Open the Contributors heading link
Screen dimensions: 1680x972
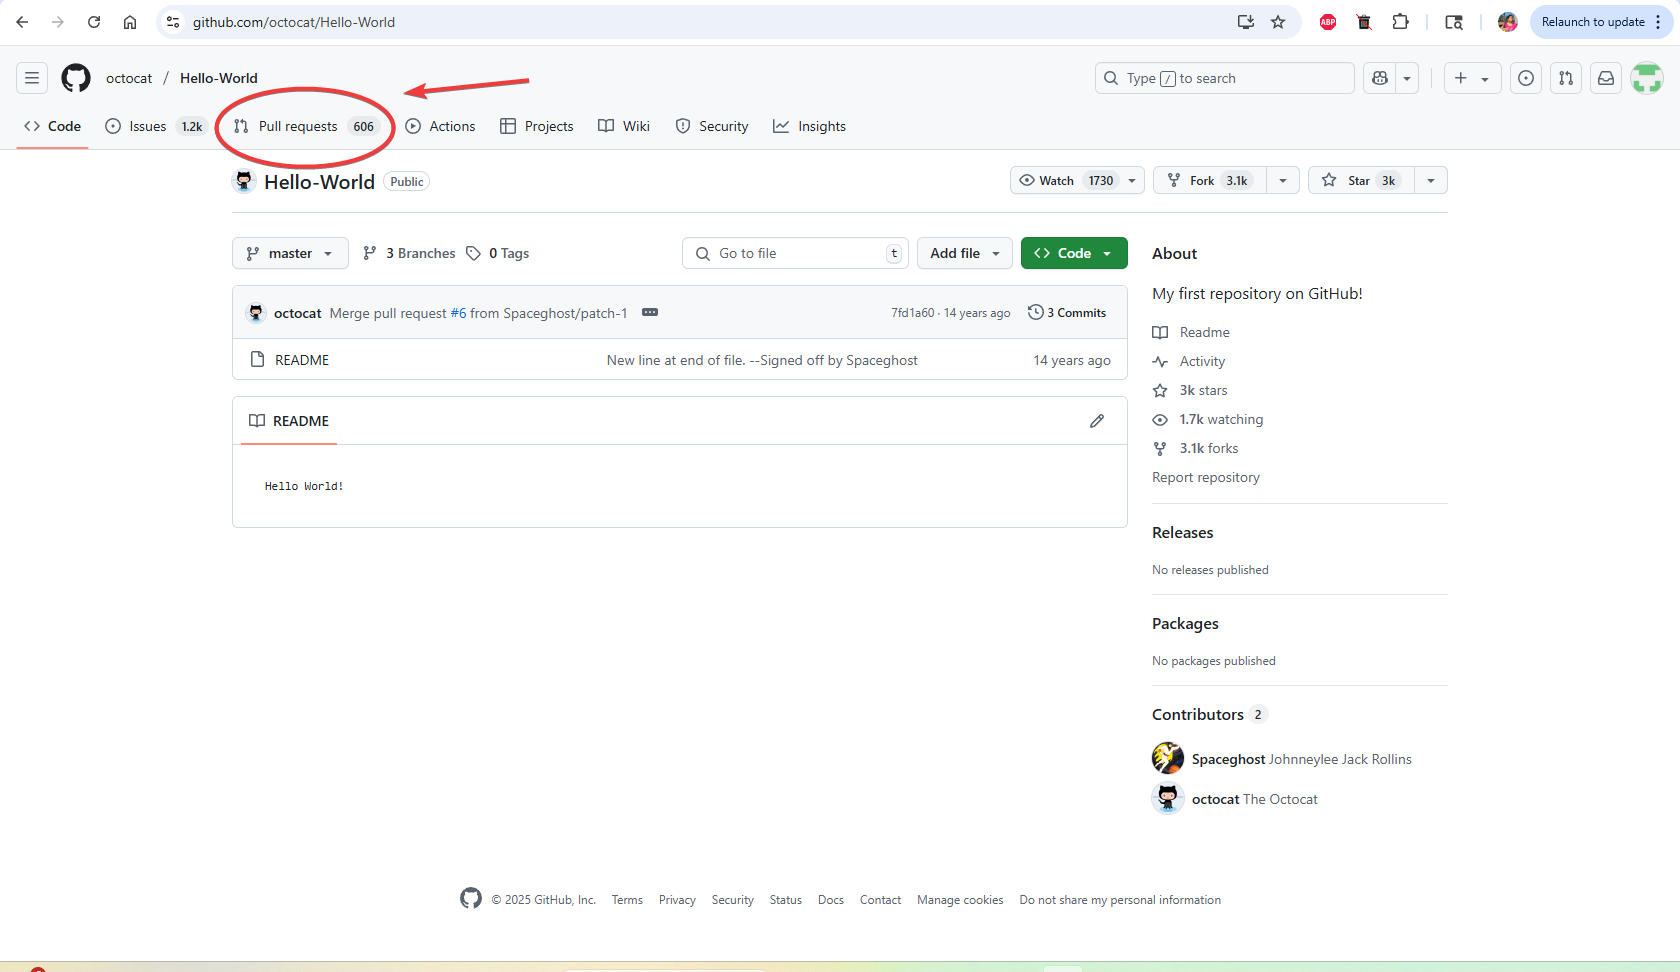pos(1209,714)
